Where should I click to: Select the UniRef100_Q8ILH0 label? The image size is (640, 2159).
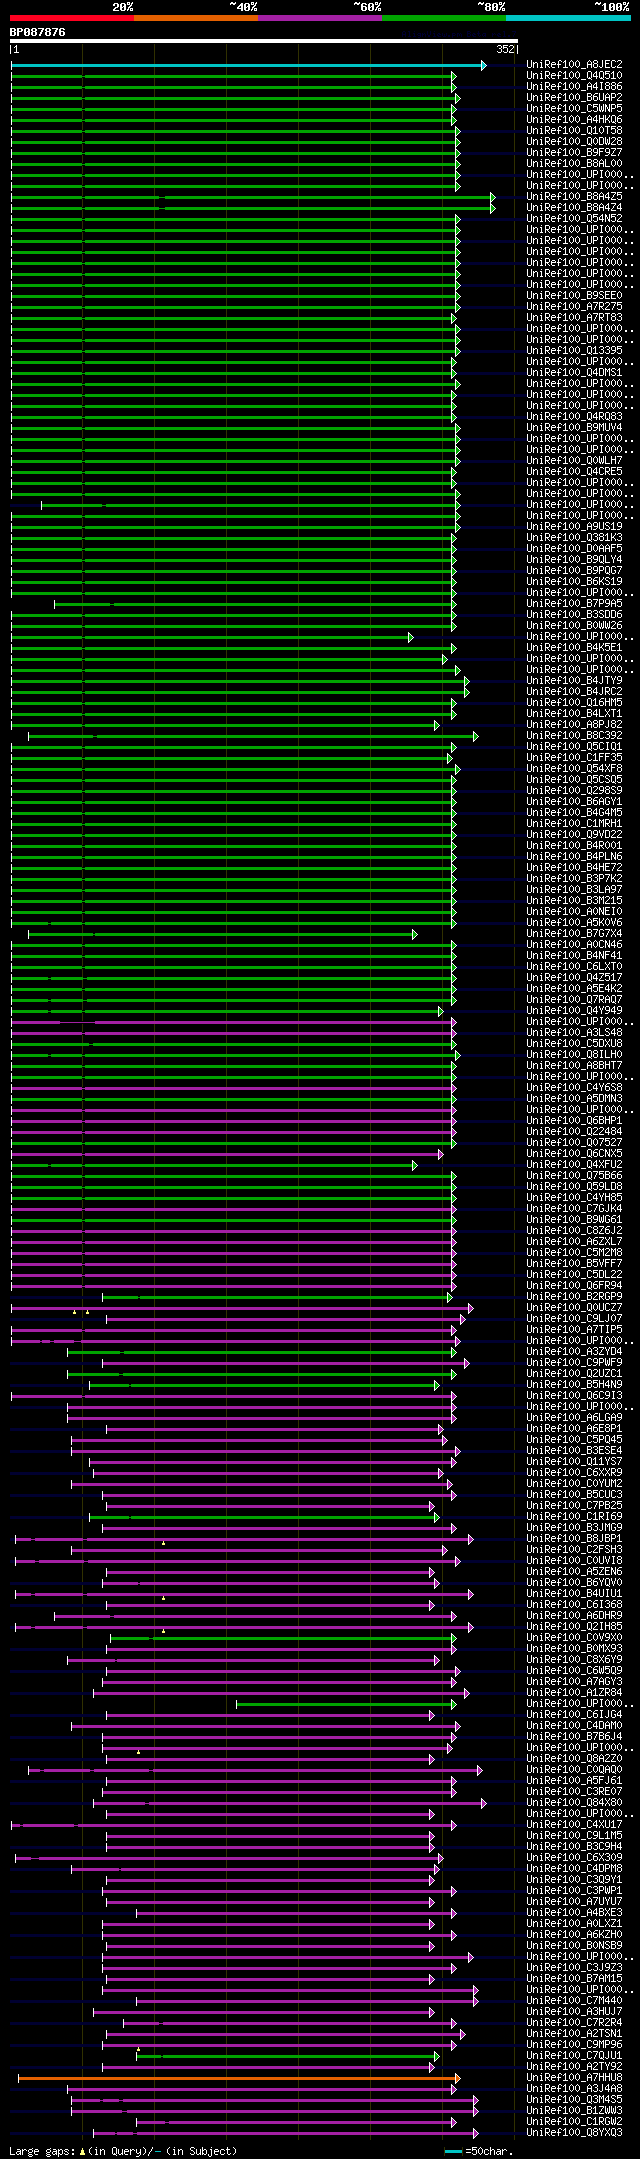tap(574, 1055)
